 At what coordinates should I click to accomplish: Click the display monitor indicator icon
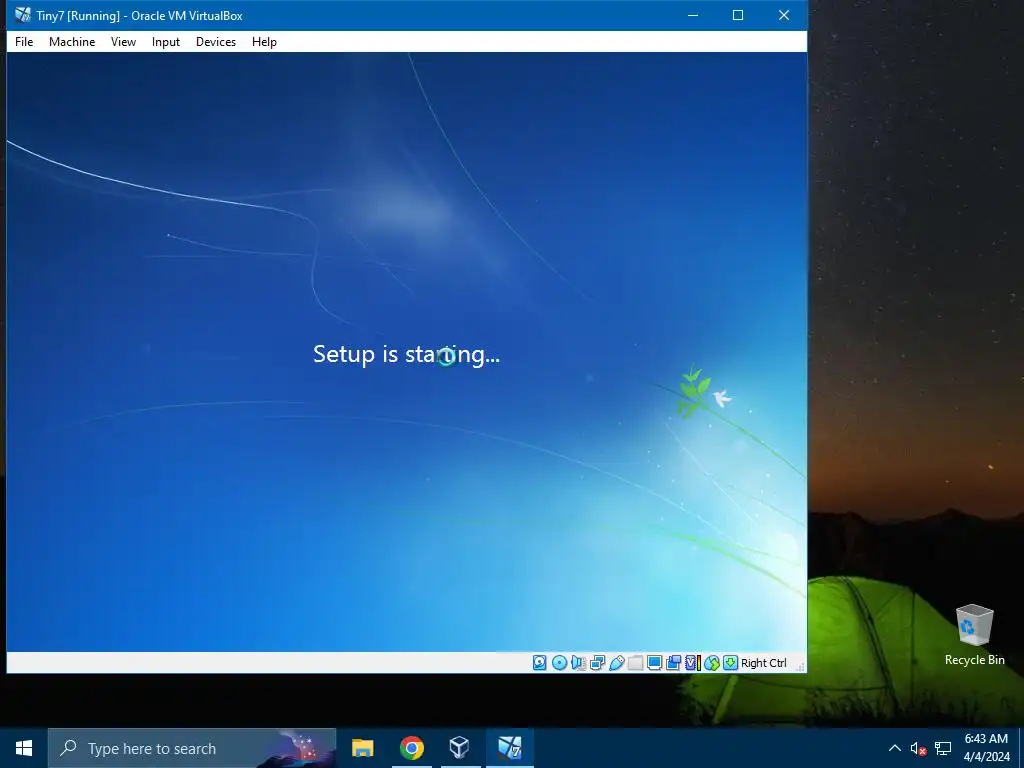pyautogui.click(x=654, y=663)
